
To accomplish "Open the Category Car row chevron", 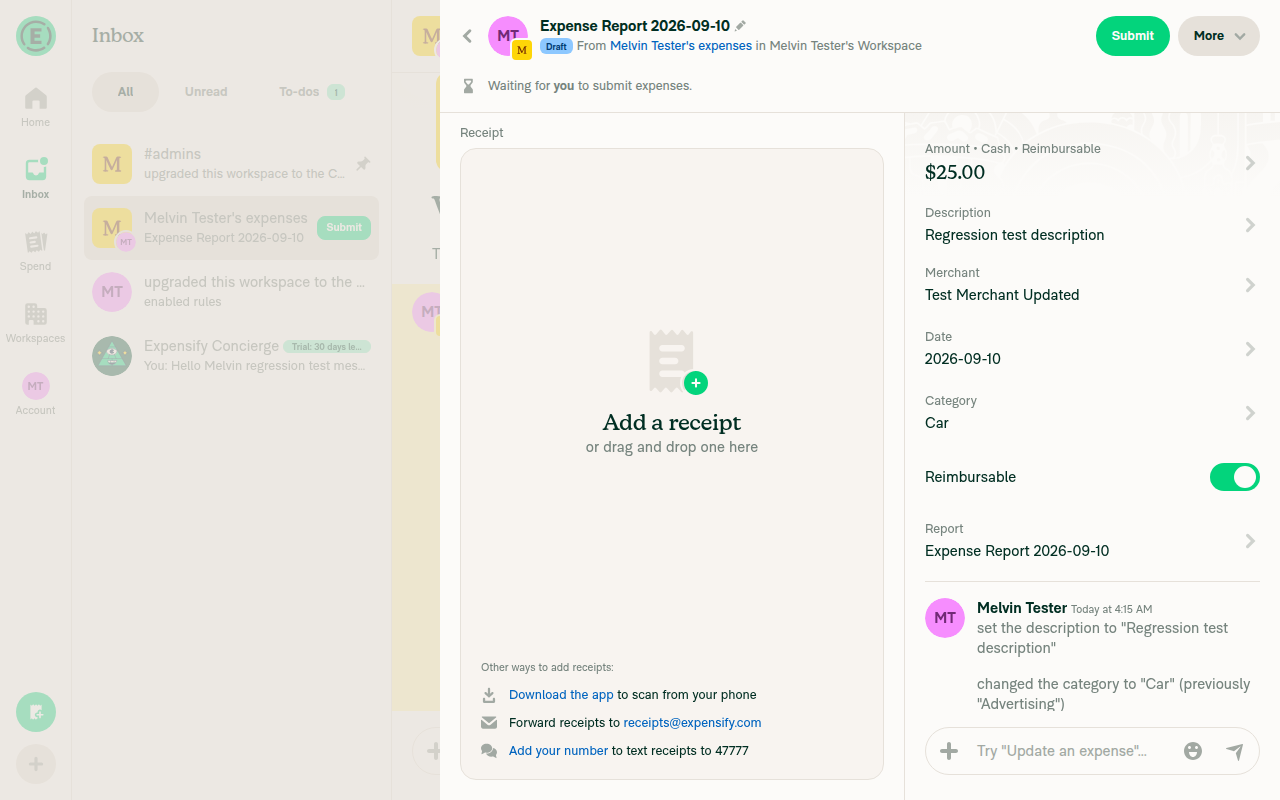I will click(x=1250, y=413).
